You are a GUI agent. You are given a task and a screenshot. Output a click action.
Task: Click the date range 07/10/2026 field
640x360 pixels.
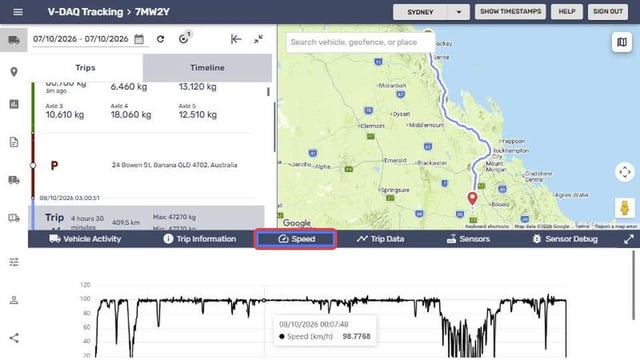click(81, 39)
